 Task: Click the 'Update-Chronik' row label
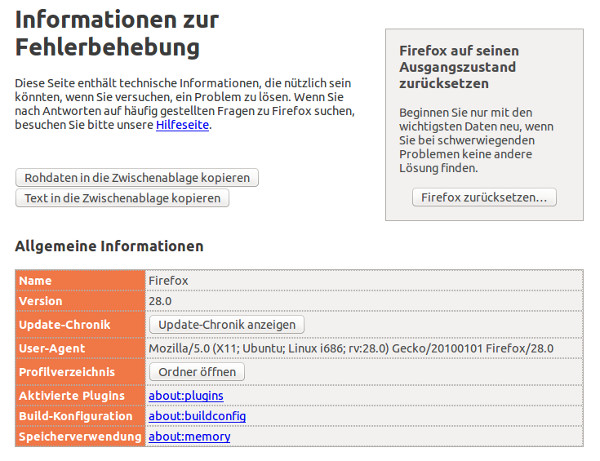(x=62, y=324)
